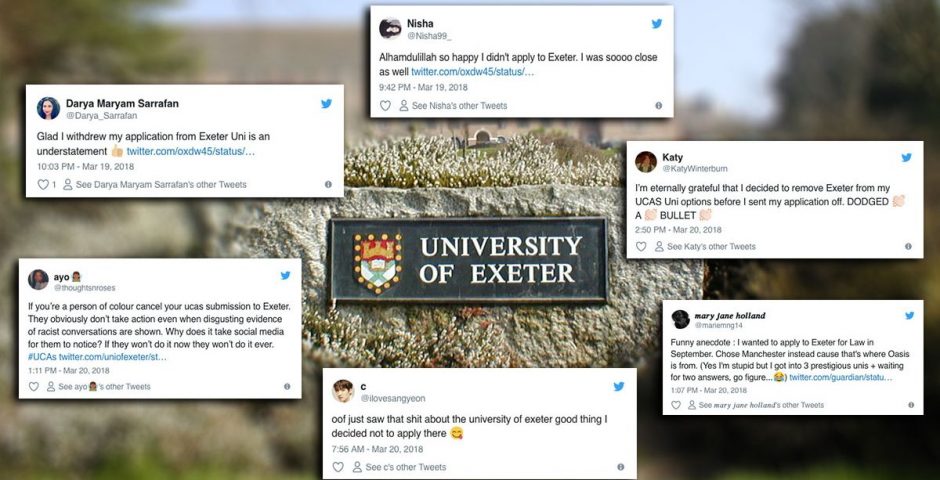Click See Darya Maryam Sarrafan's other Tweets
This screenshot has height=480, width=940.
tap(155, 185)
